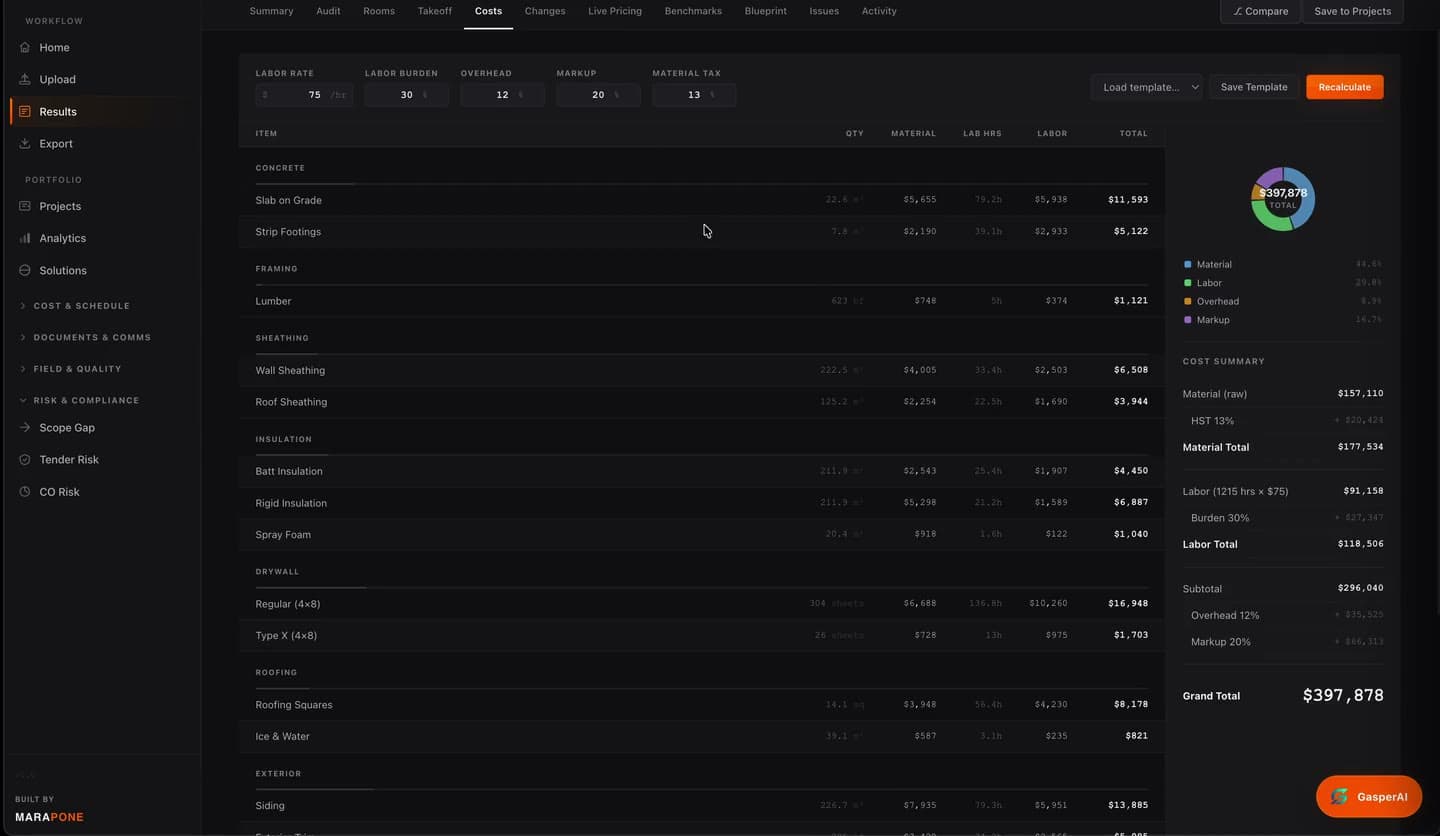Screen dimensions: 1440x836
Task: Click the Analytics bar chart icon
Action: click(25, 238)
